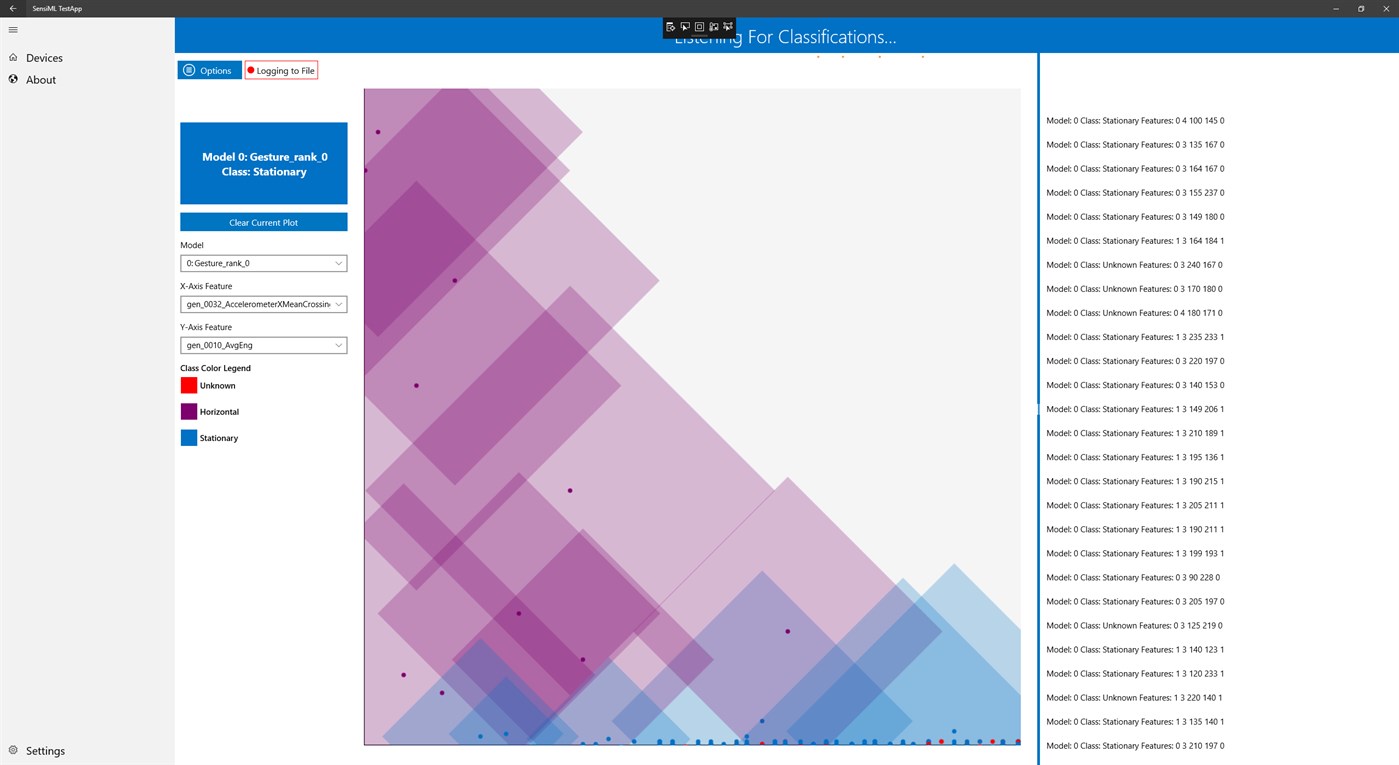This screenshot has width=1399, height=765.
Task: Expand the X-Axis Feature dropdown
Action: (x=264, y=304)
